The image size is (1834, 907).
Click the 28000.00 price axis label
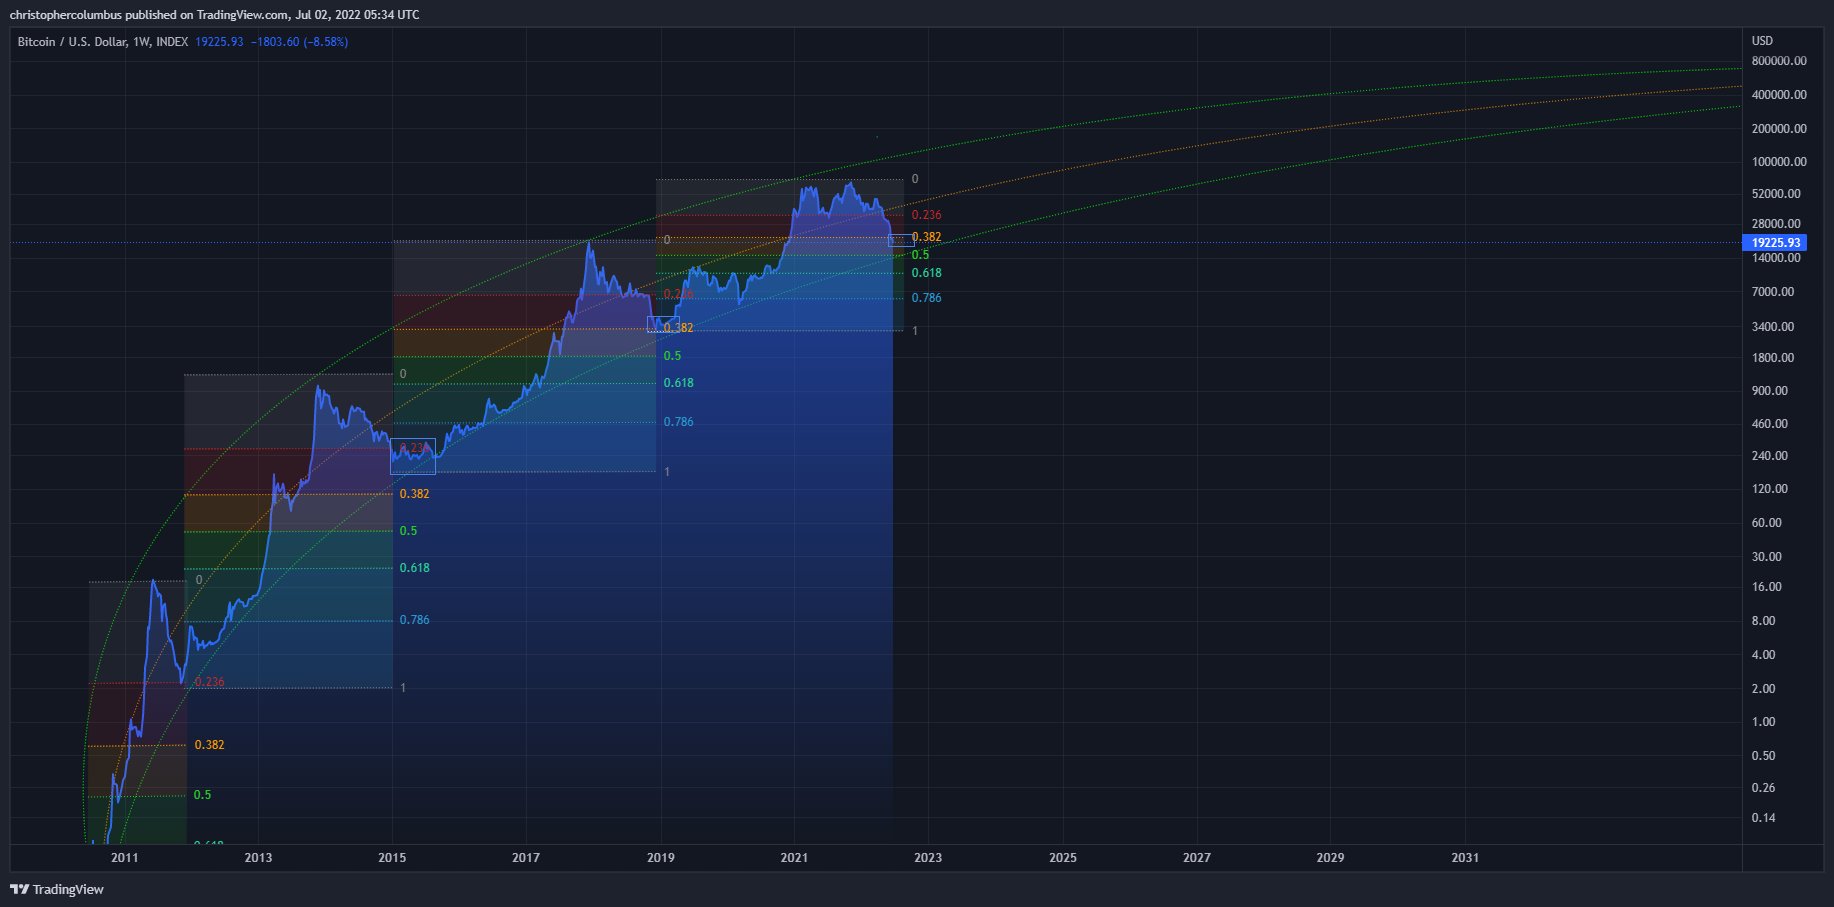[1776, 224]
